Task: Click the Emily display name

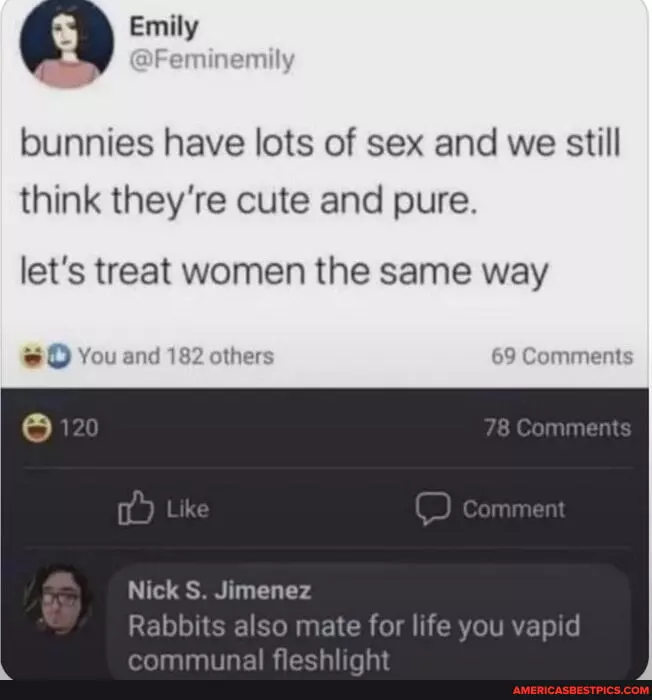Action: [163, 27]
